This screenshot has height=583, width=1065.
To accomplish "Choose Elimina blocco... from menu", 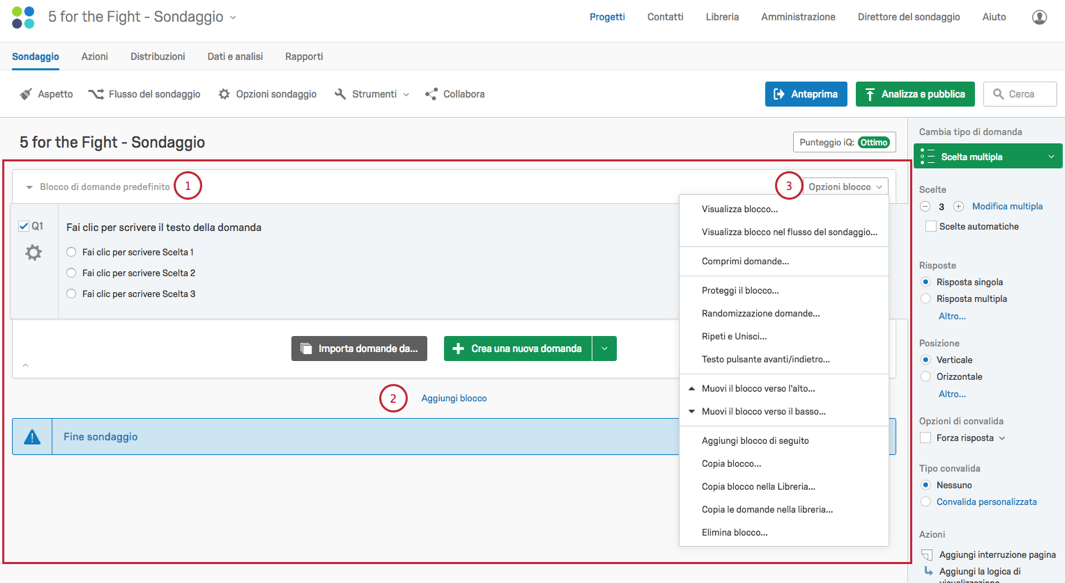I will click(x=734, y=533).
